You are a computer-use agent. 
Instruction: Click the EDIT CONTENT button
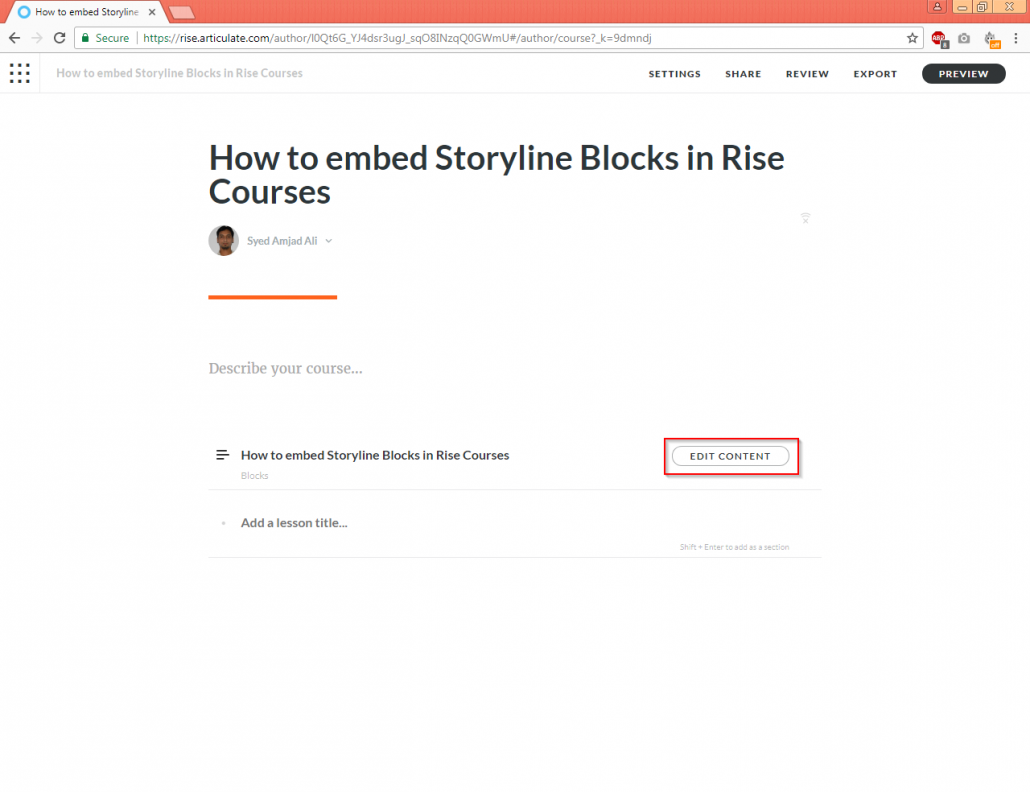pos(731,456)
